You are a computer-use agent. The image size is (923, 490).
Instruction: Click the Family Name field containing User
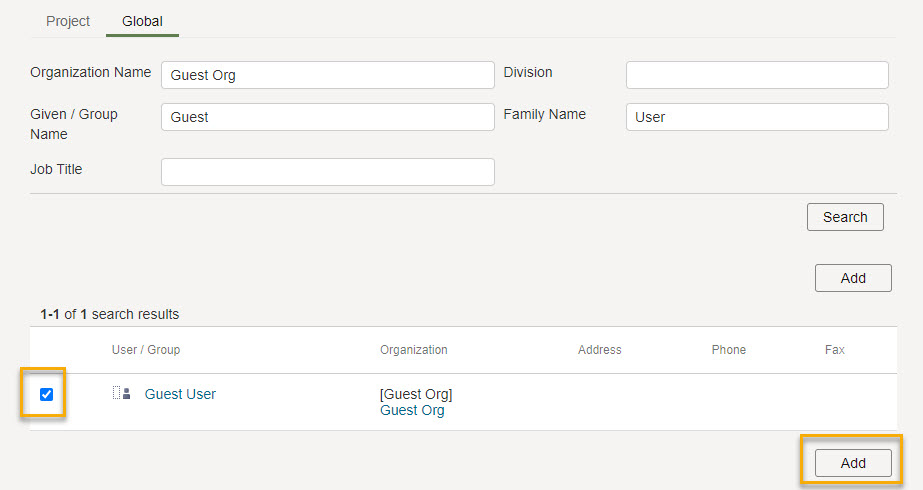[756, 117]
